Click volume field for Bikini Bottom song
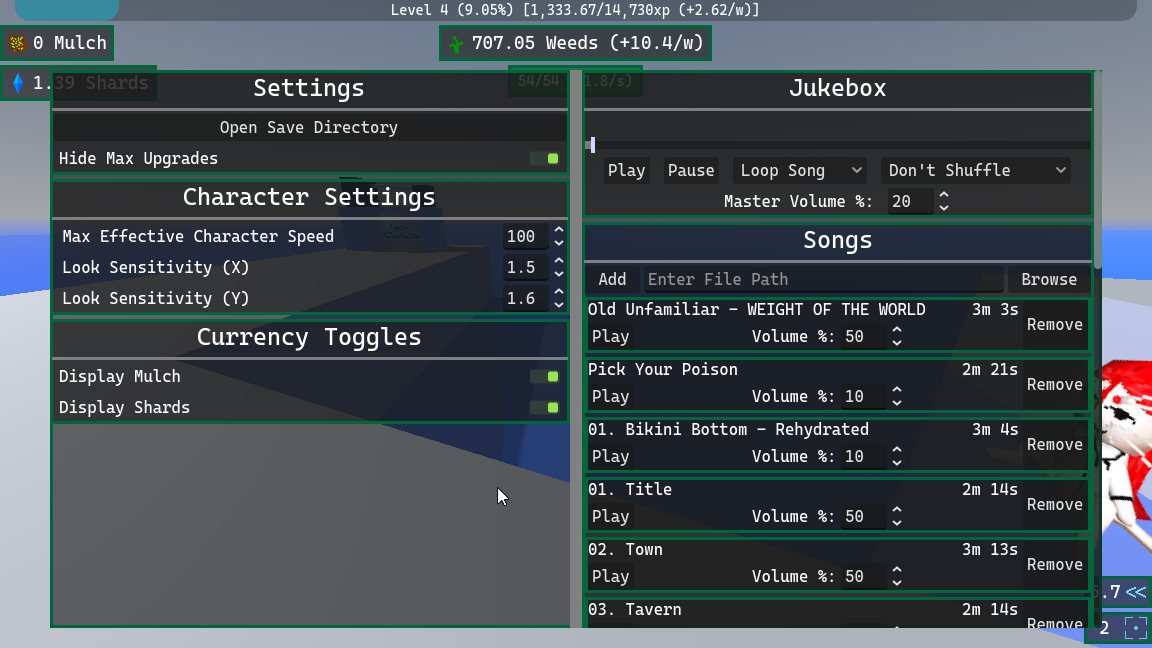Image resolution: width=1152 pixels, height=648 pixels. (863, 457)
